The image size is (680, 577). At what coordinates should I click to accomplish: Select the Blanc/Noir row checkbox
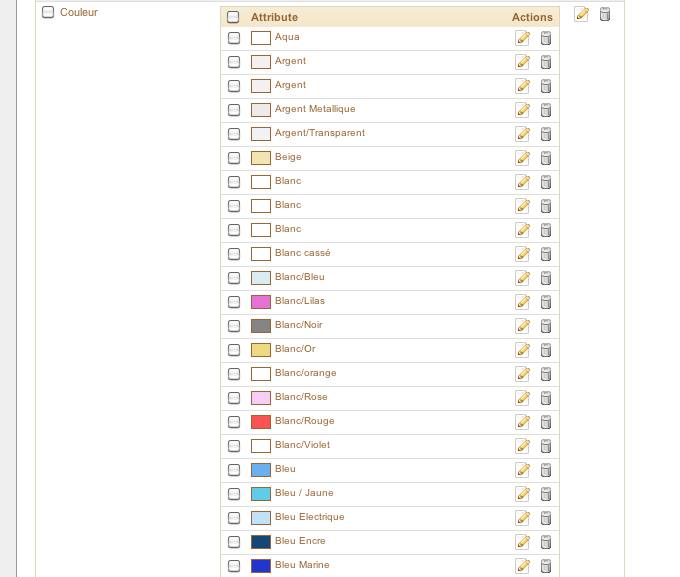(x=234, y=326)
